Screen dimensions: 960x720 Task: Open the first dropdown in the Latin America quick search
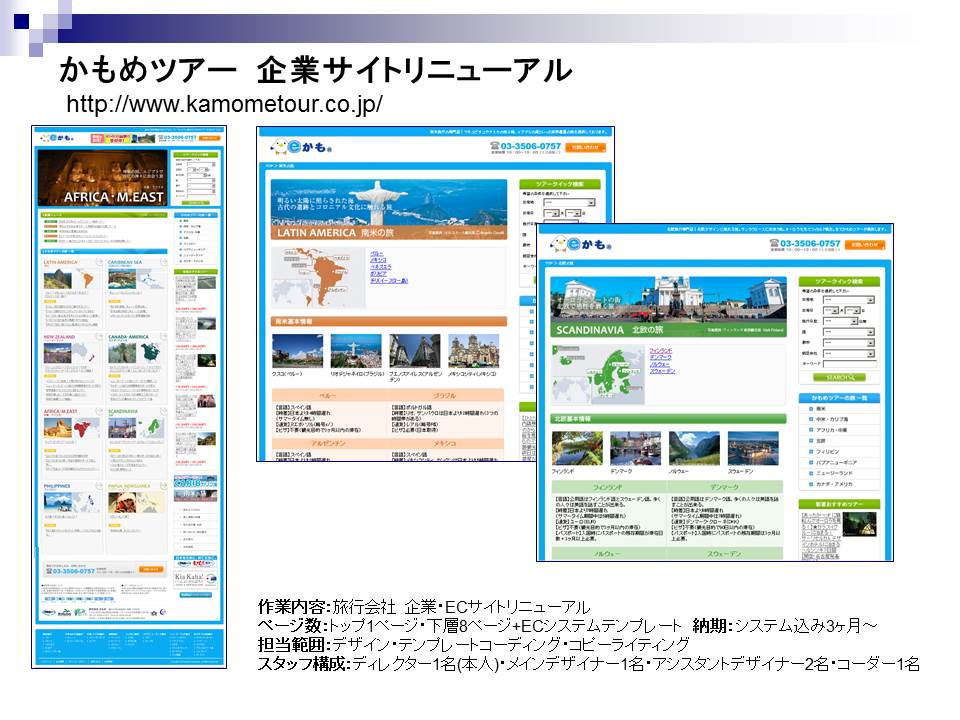coord(568,202)
